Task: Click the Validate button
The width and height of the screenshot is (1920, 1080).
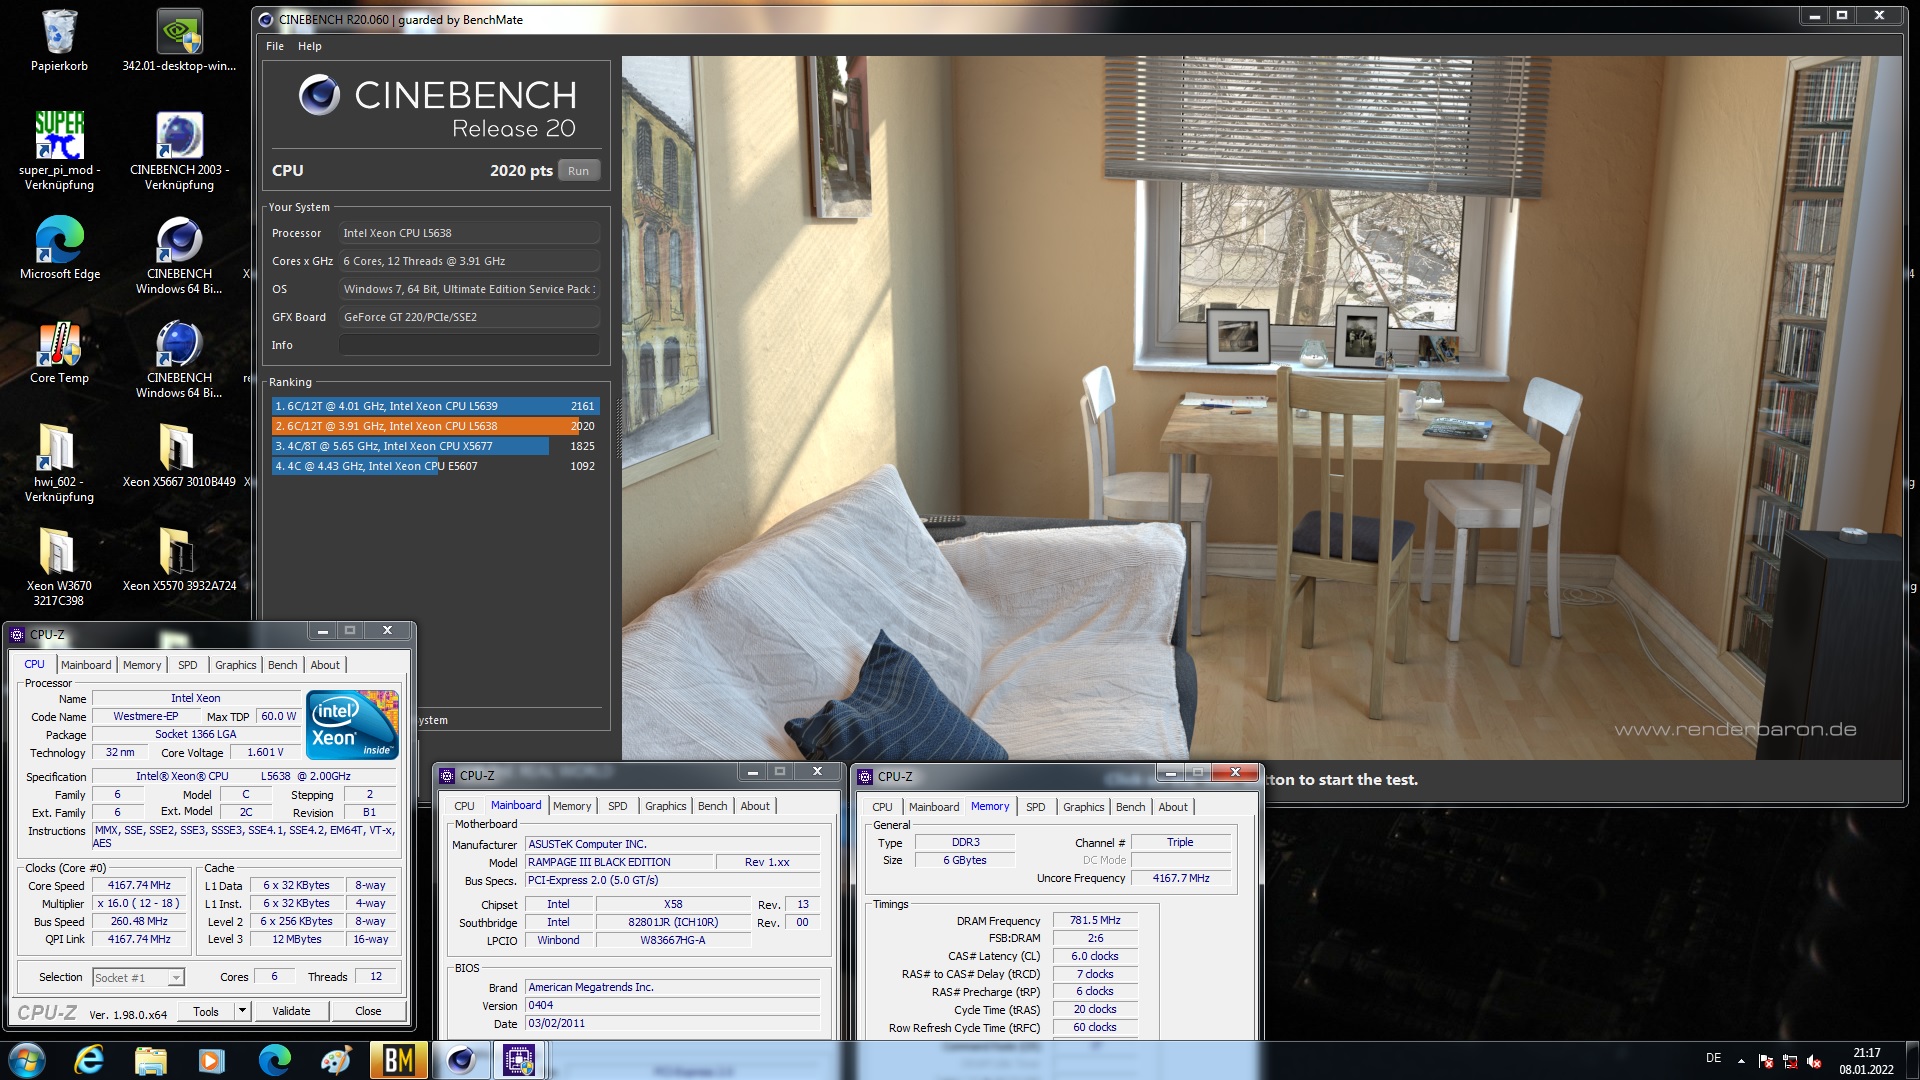Action: (x=291, y=1011)
